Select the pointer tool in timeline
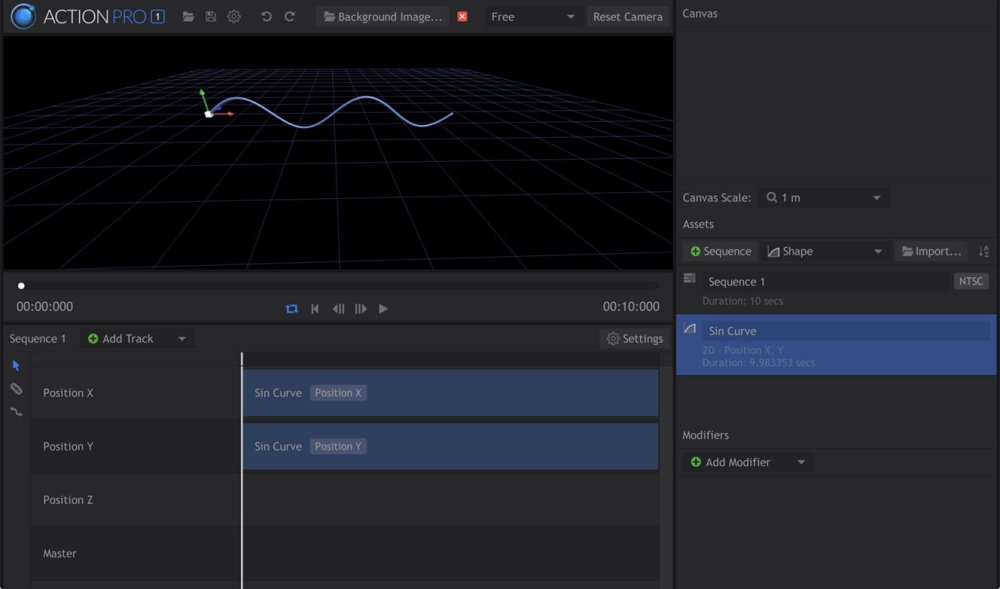 16,366
